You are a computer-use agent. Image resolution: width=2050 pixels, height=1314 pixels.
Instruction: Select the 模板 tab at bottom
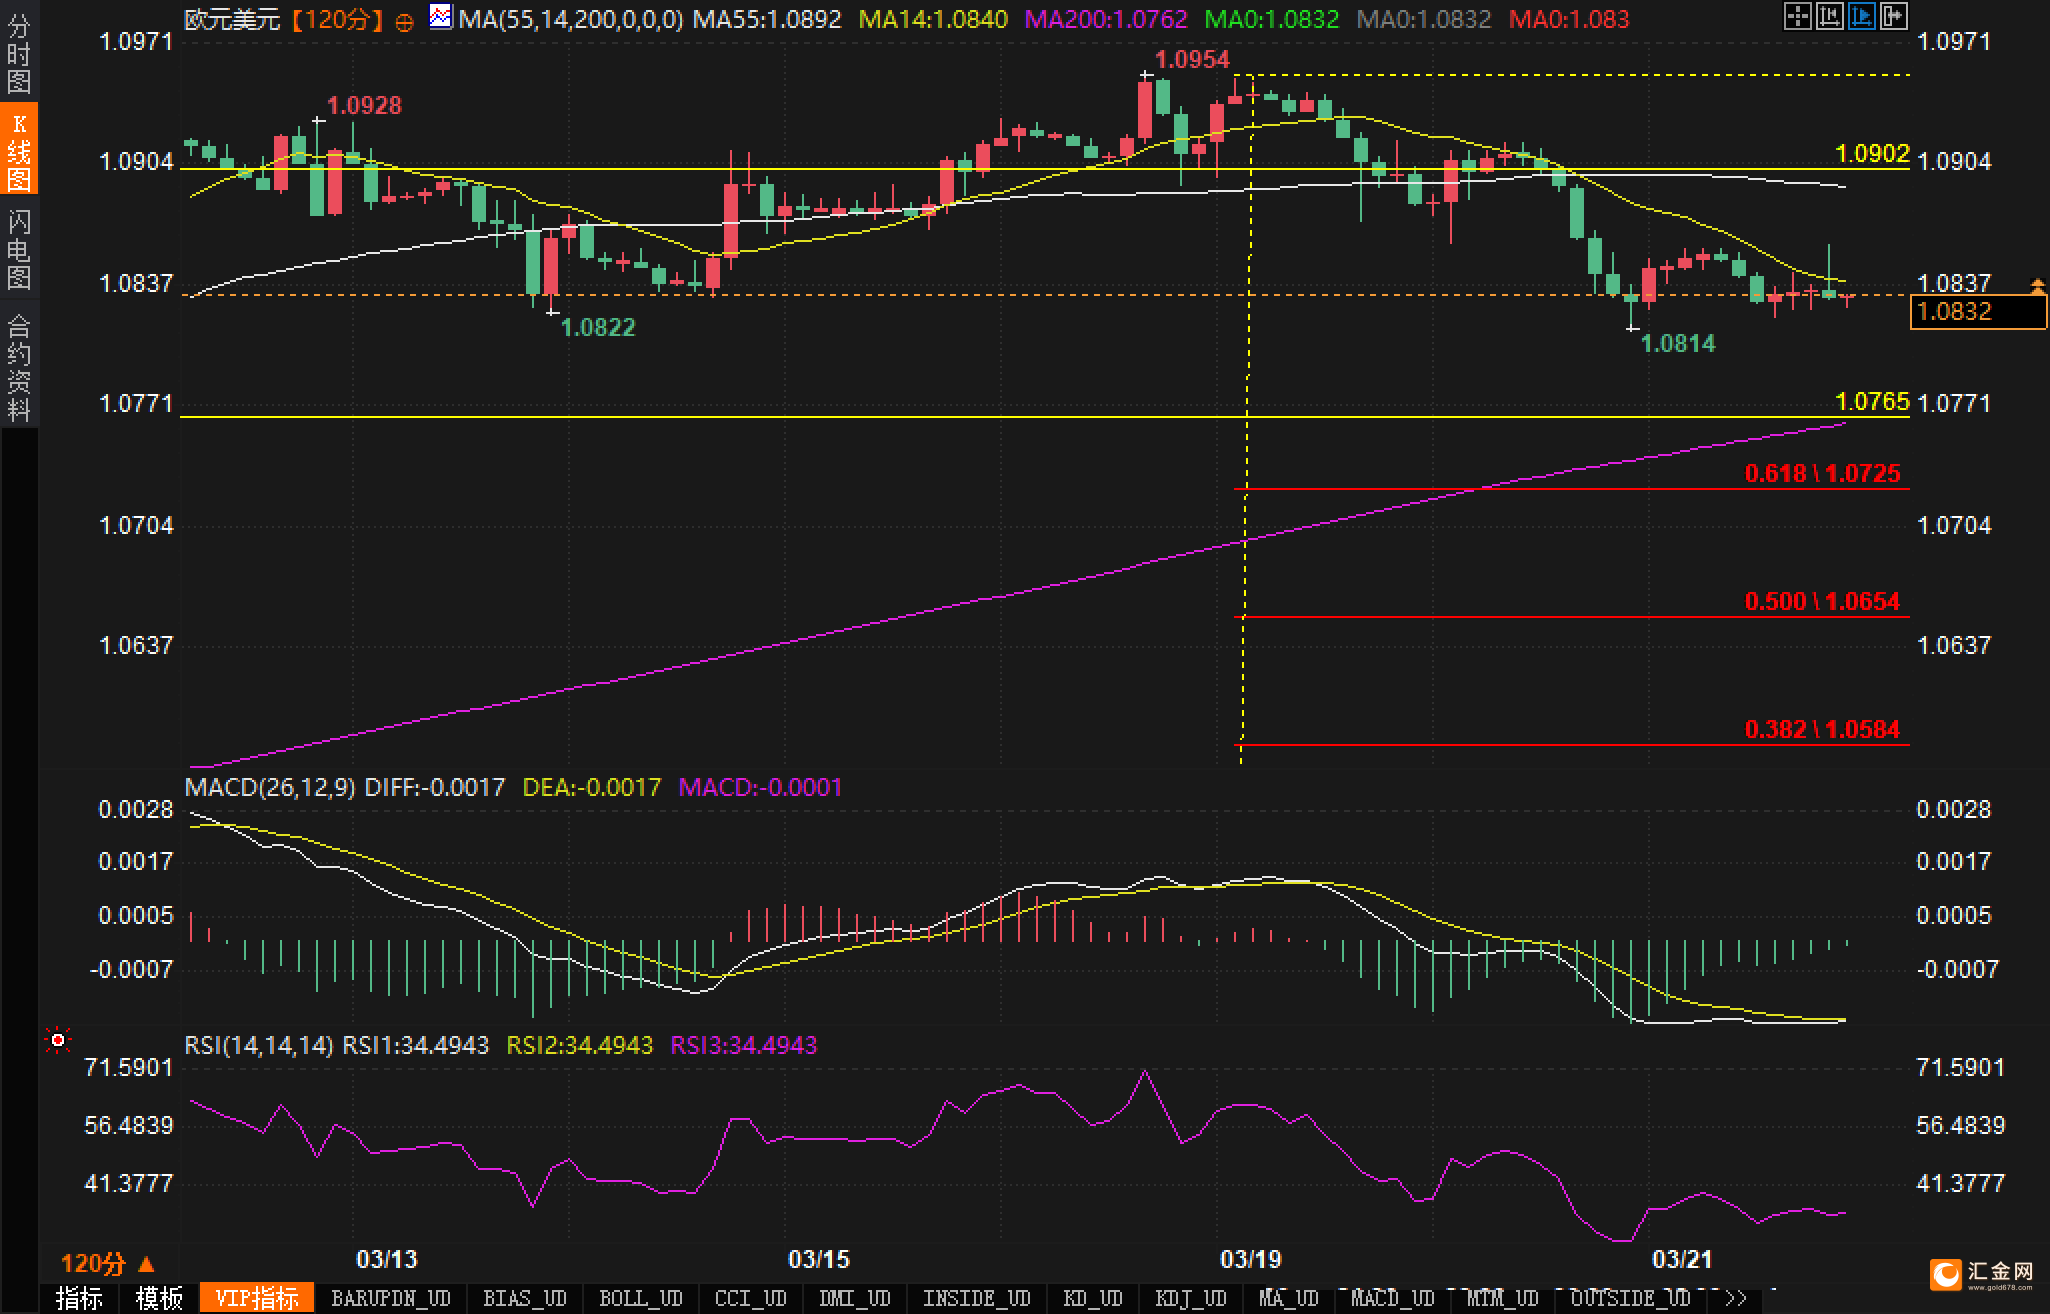[159, 1298]
